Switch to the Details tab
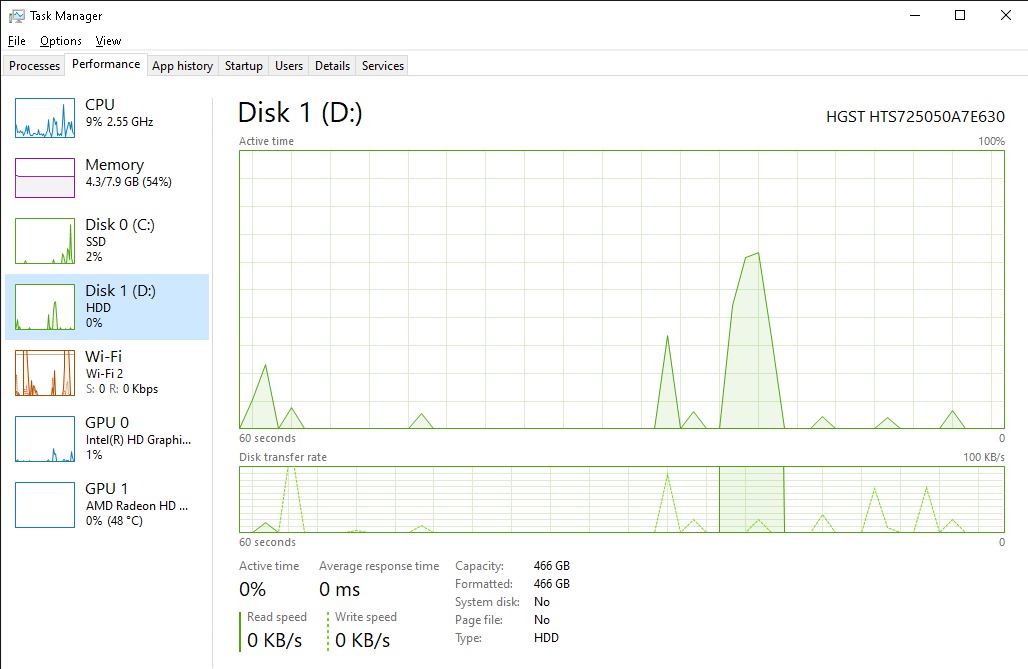Screen dimensions: 1028x669 point(332,66)
